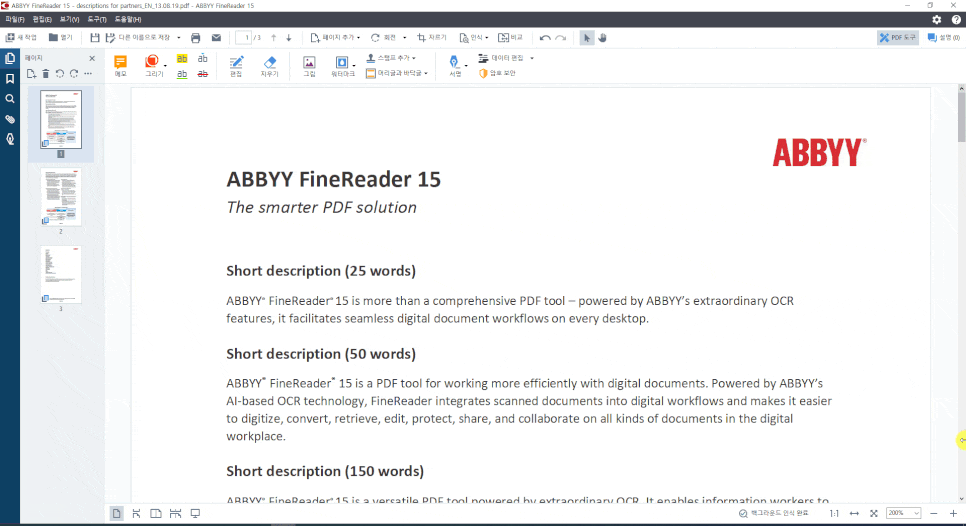This screenshot has height=526, width=966.
Task: Open the Digital Signatures sidebar panel
Action: tap(10, 139)
